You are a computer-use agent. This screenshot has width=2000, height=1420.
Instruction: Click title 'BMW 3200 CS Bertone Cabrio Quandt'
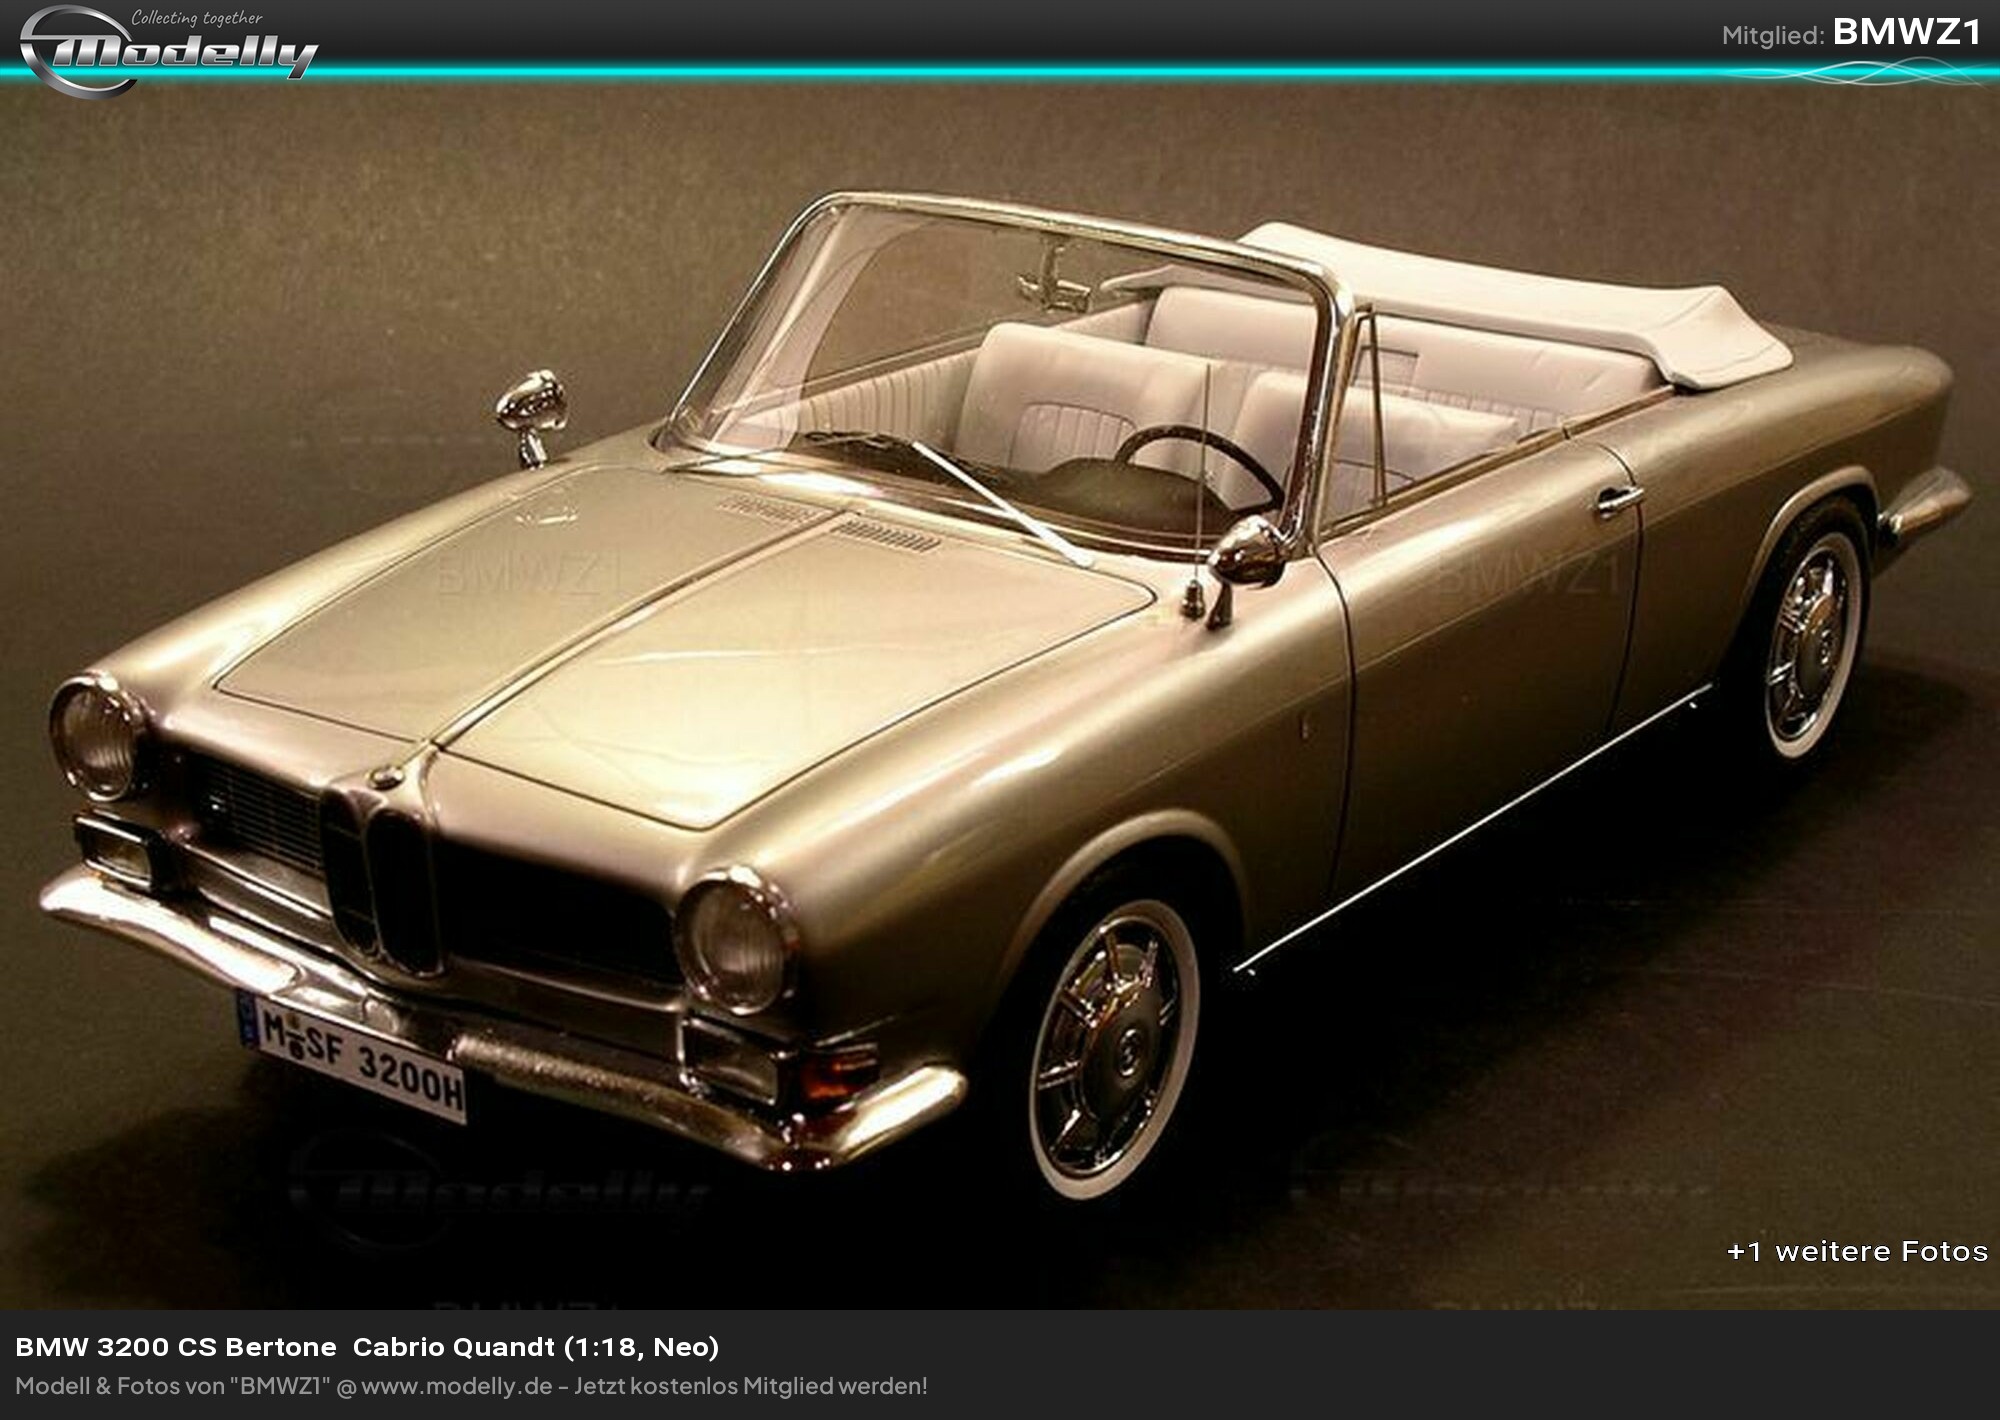pyautogui.click(x=367, y=1347)
